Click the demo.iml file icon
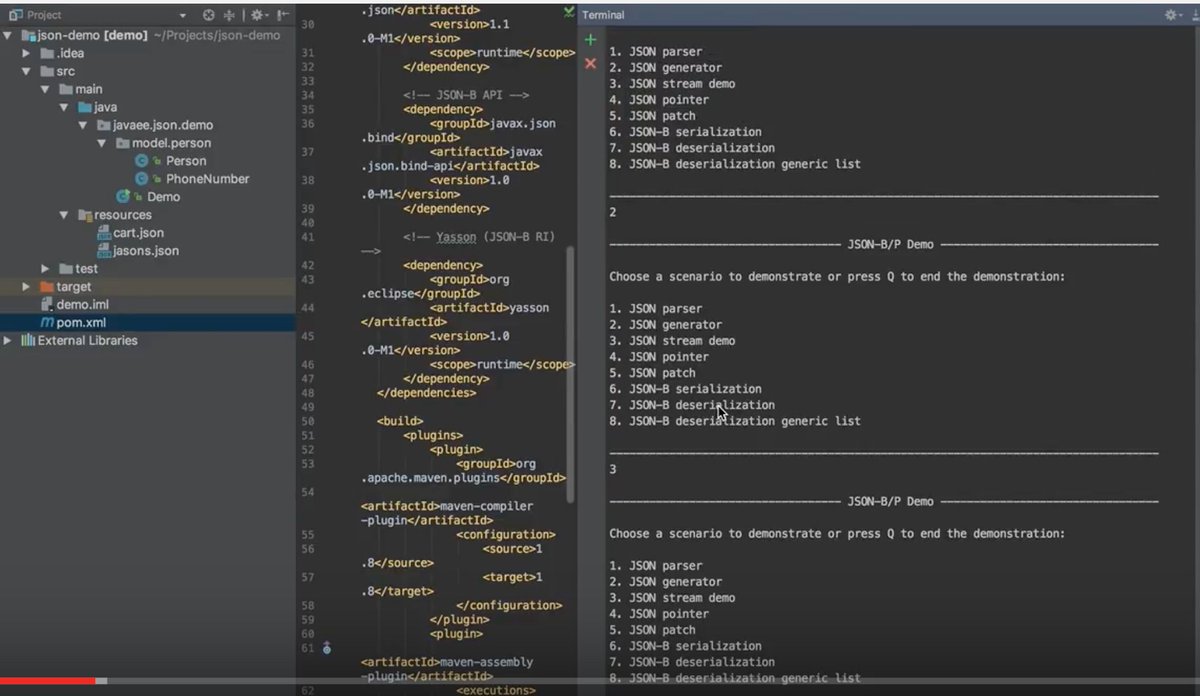The width and height of the screenshot is (1200, 696). point(47,305)
